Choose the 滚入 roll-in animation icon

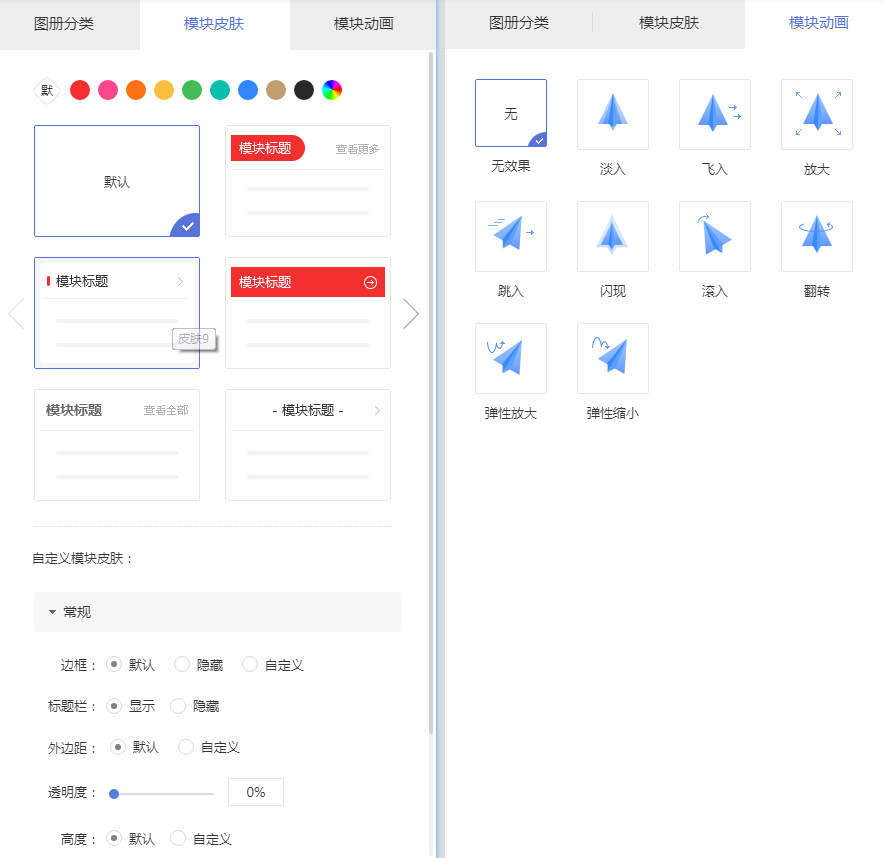[715, 236]
